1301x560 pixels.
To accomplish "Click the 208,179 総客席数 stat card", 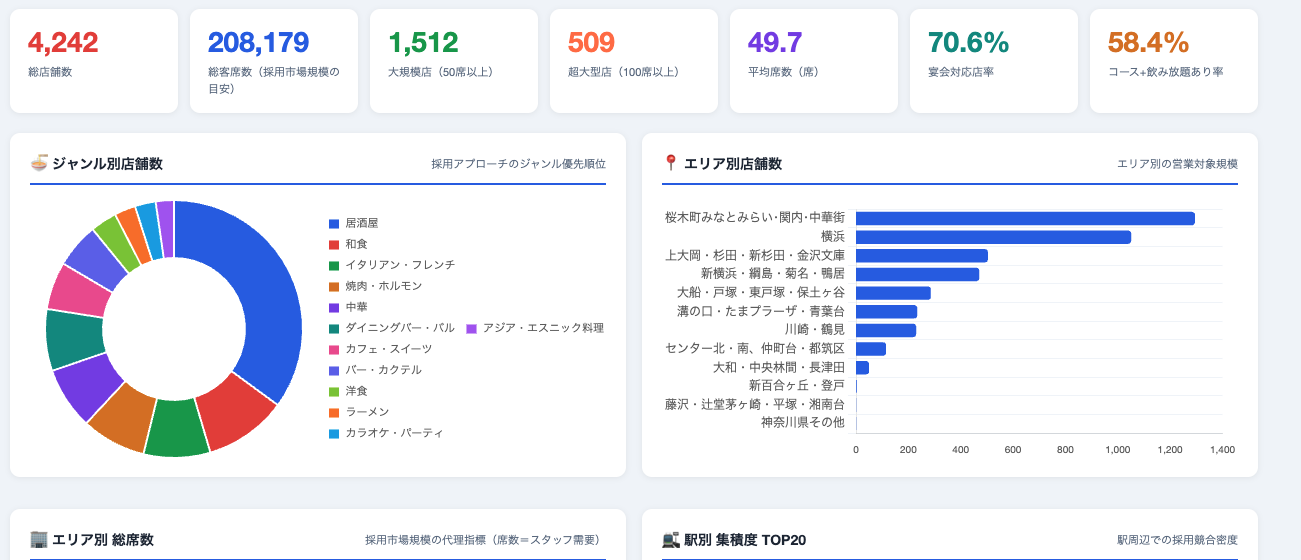I will 274,61.
